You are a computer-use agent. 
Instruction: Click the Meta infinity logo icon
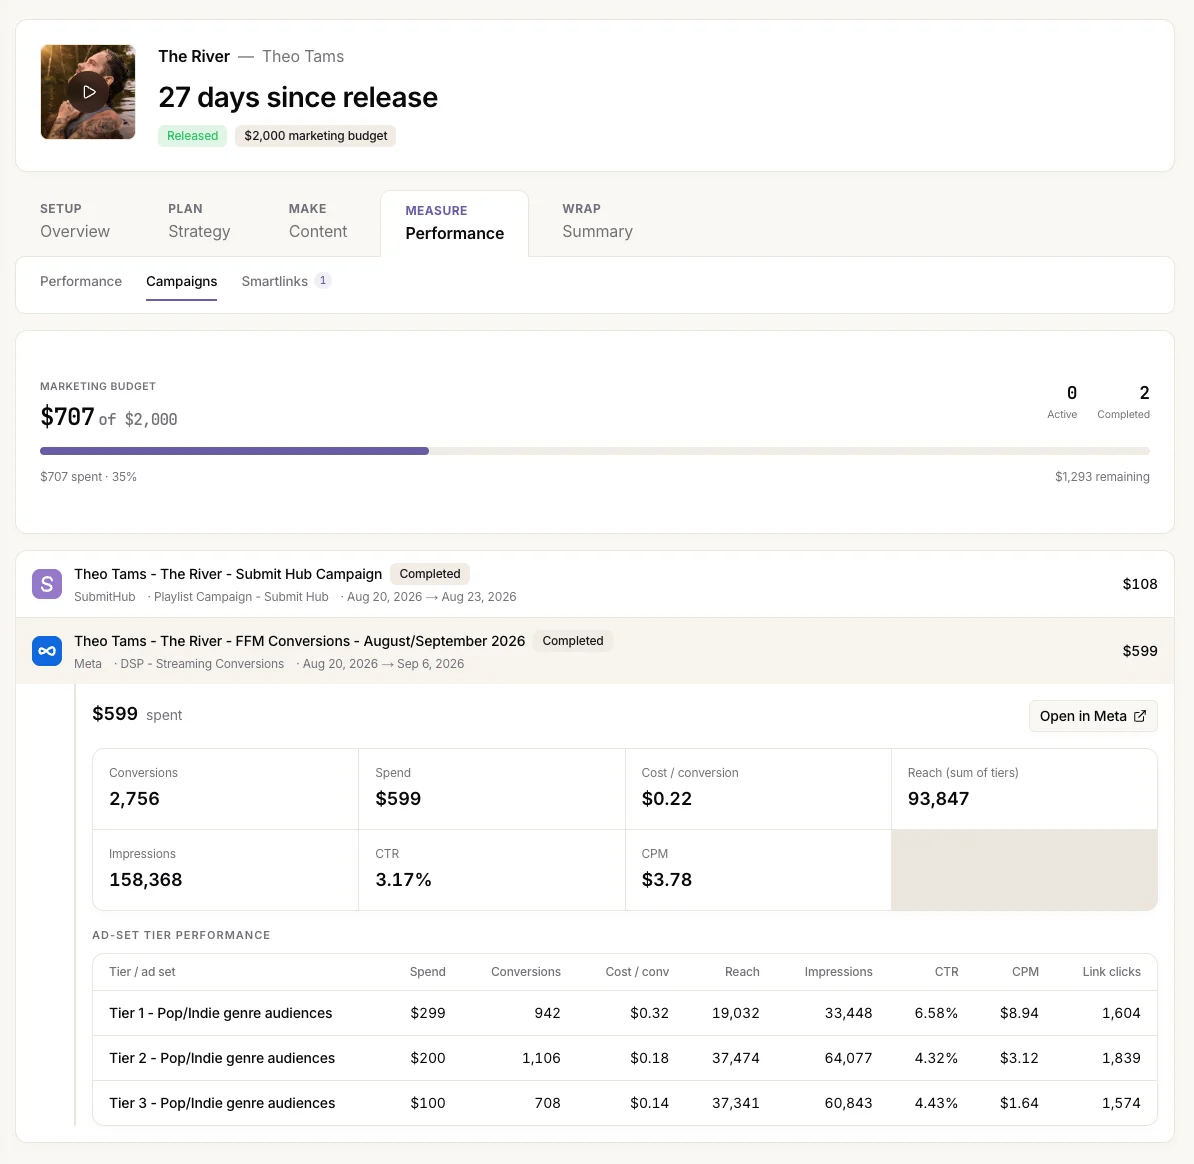[x=47, y=651]
